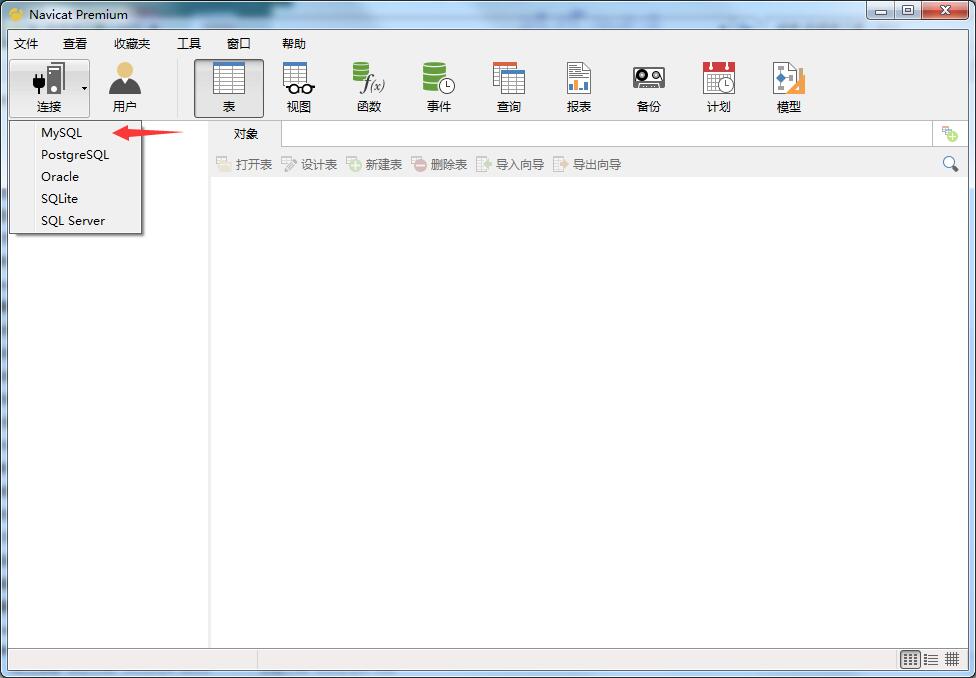Open the 报表 report toolbar icon
The image size is (976, 678).
(579, 88)
